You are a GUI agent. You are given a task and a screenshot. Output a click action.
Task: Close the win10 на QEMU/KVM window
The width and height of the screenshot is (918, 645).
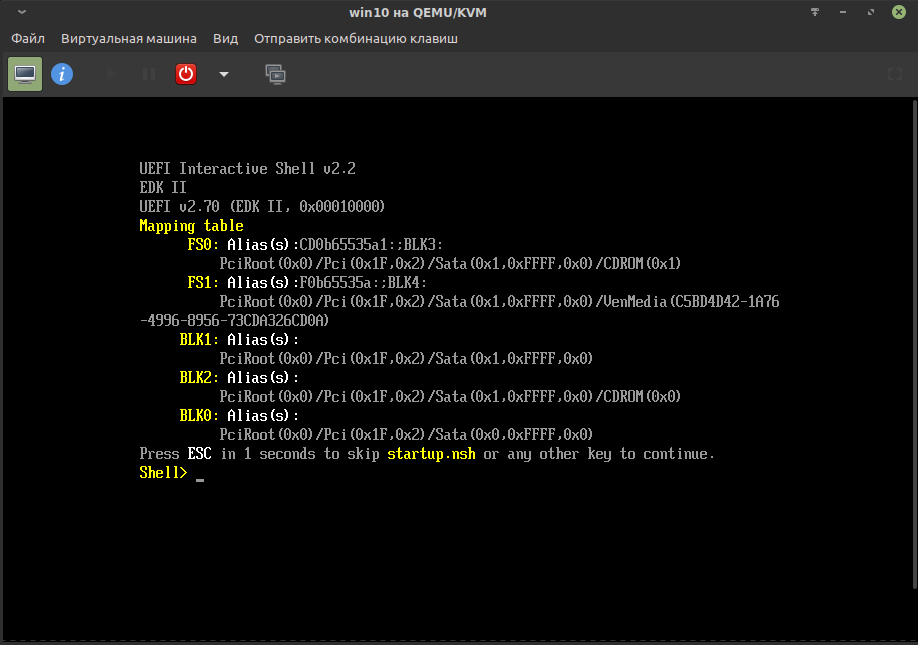point(898,12)
